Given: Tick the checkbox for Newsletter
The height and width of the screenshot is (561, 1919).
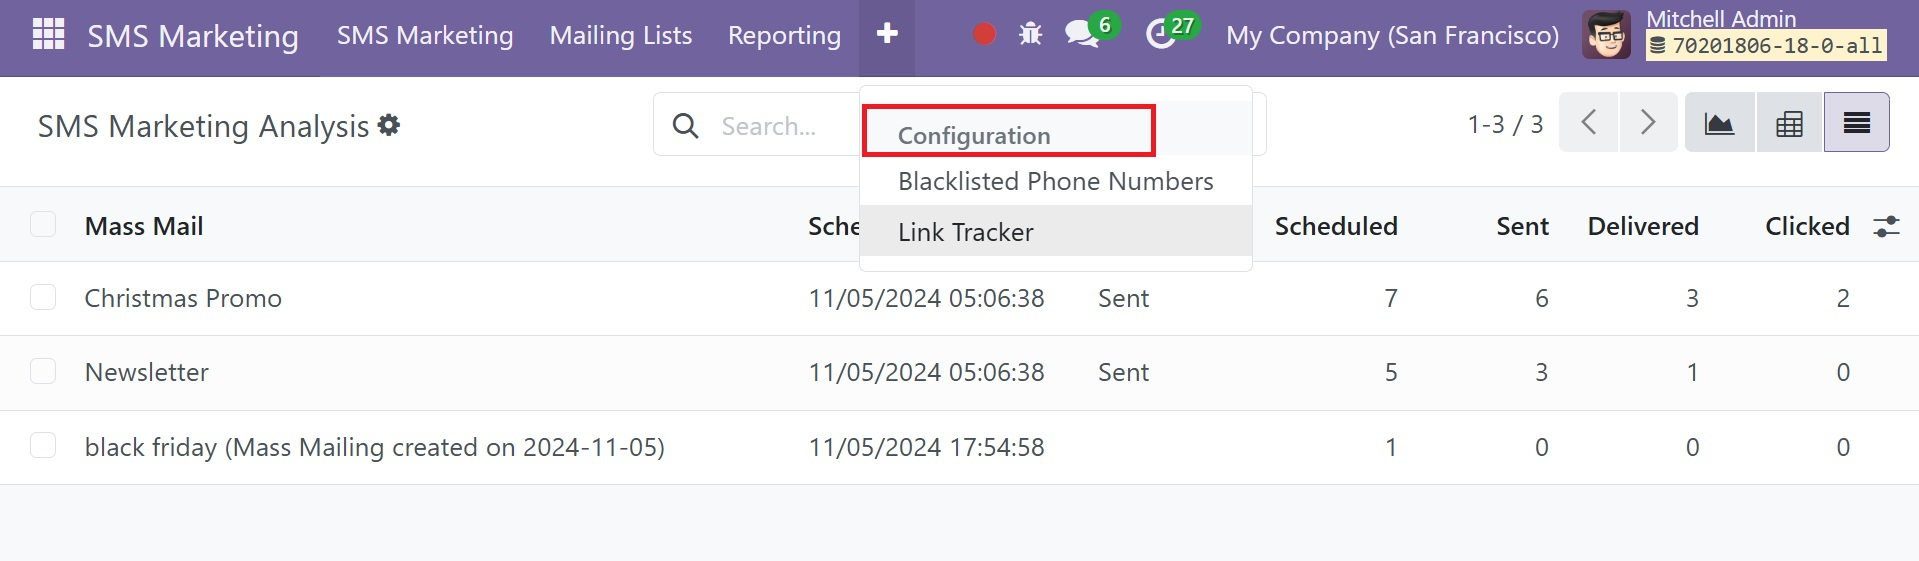Looking at the screenshot, I should [x=43, y=371].
